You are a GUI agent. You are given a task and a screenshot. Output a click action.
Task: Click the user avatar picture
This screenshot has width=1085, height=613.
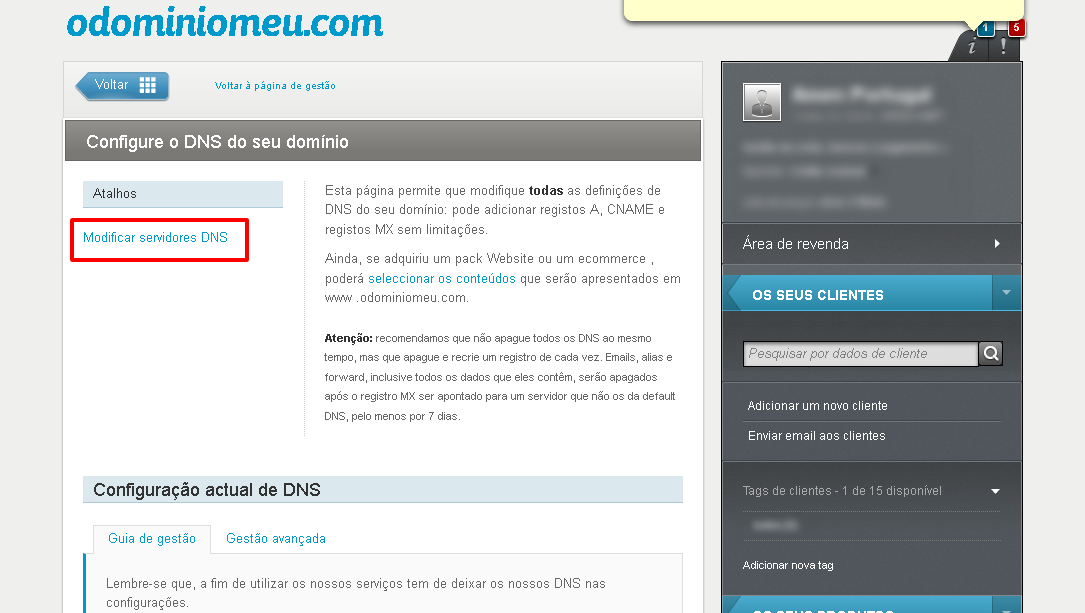point(762,102)
